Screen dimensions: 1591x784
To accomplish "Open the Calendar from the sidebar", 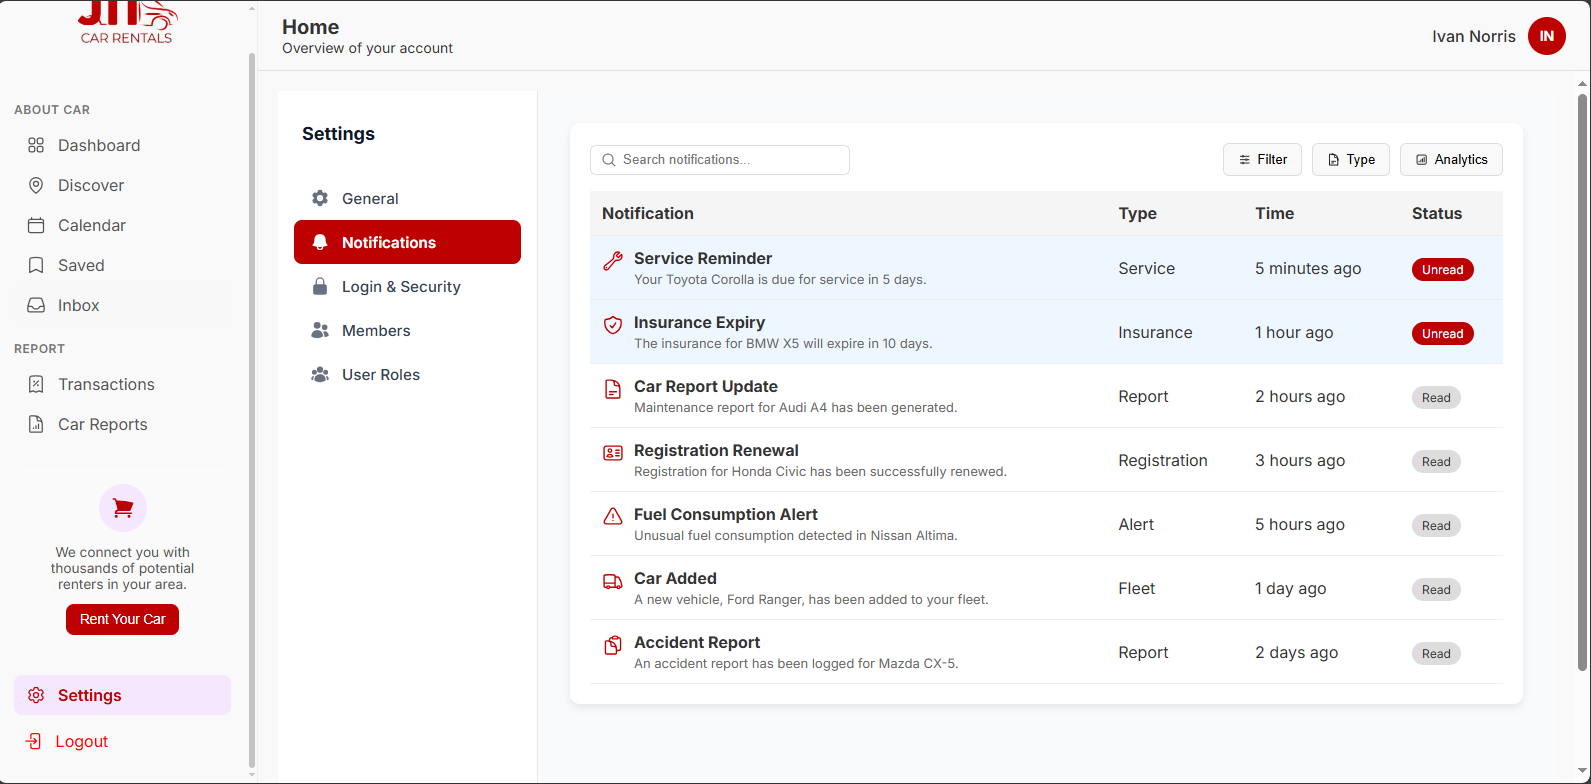I will [122, 225].
